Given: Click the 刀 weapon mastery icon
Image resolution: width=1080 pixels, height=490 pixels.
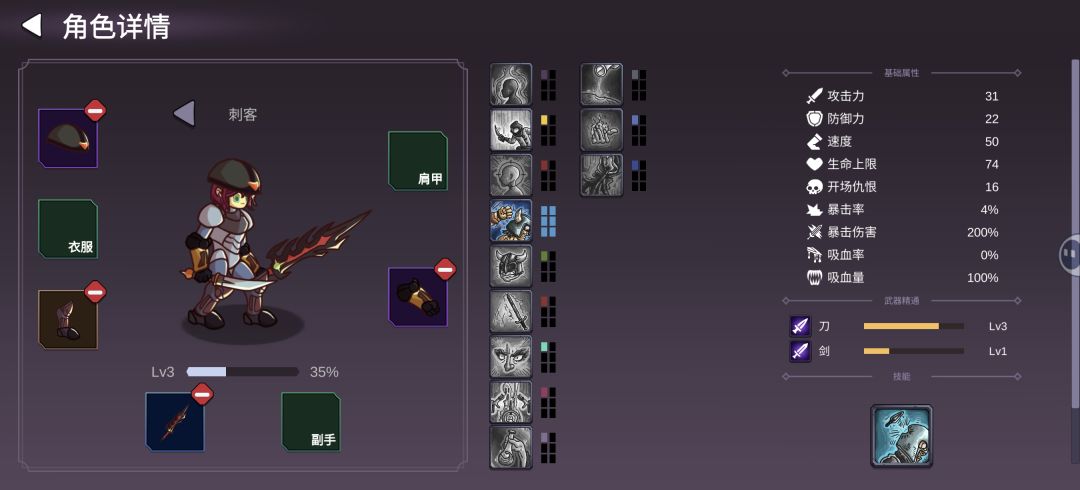Looking at the screenshot, I should [x=800, y=326].
